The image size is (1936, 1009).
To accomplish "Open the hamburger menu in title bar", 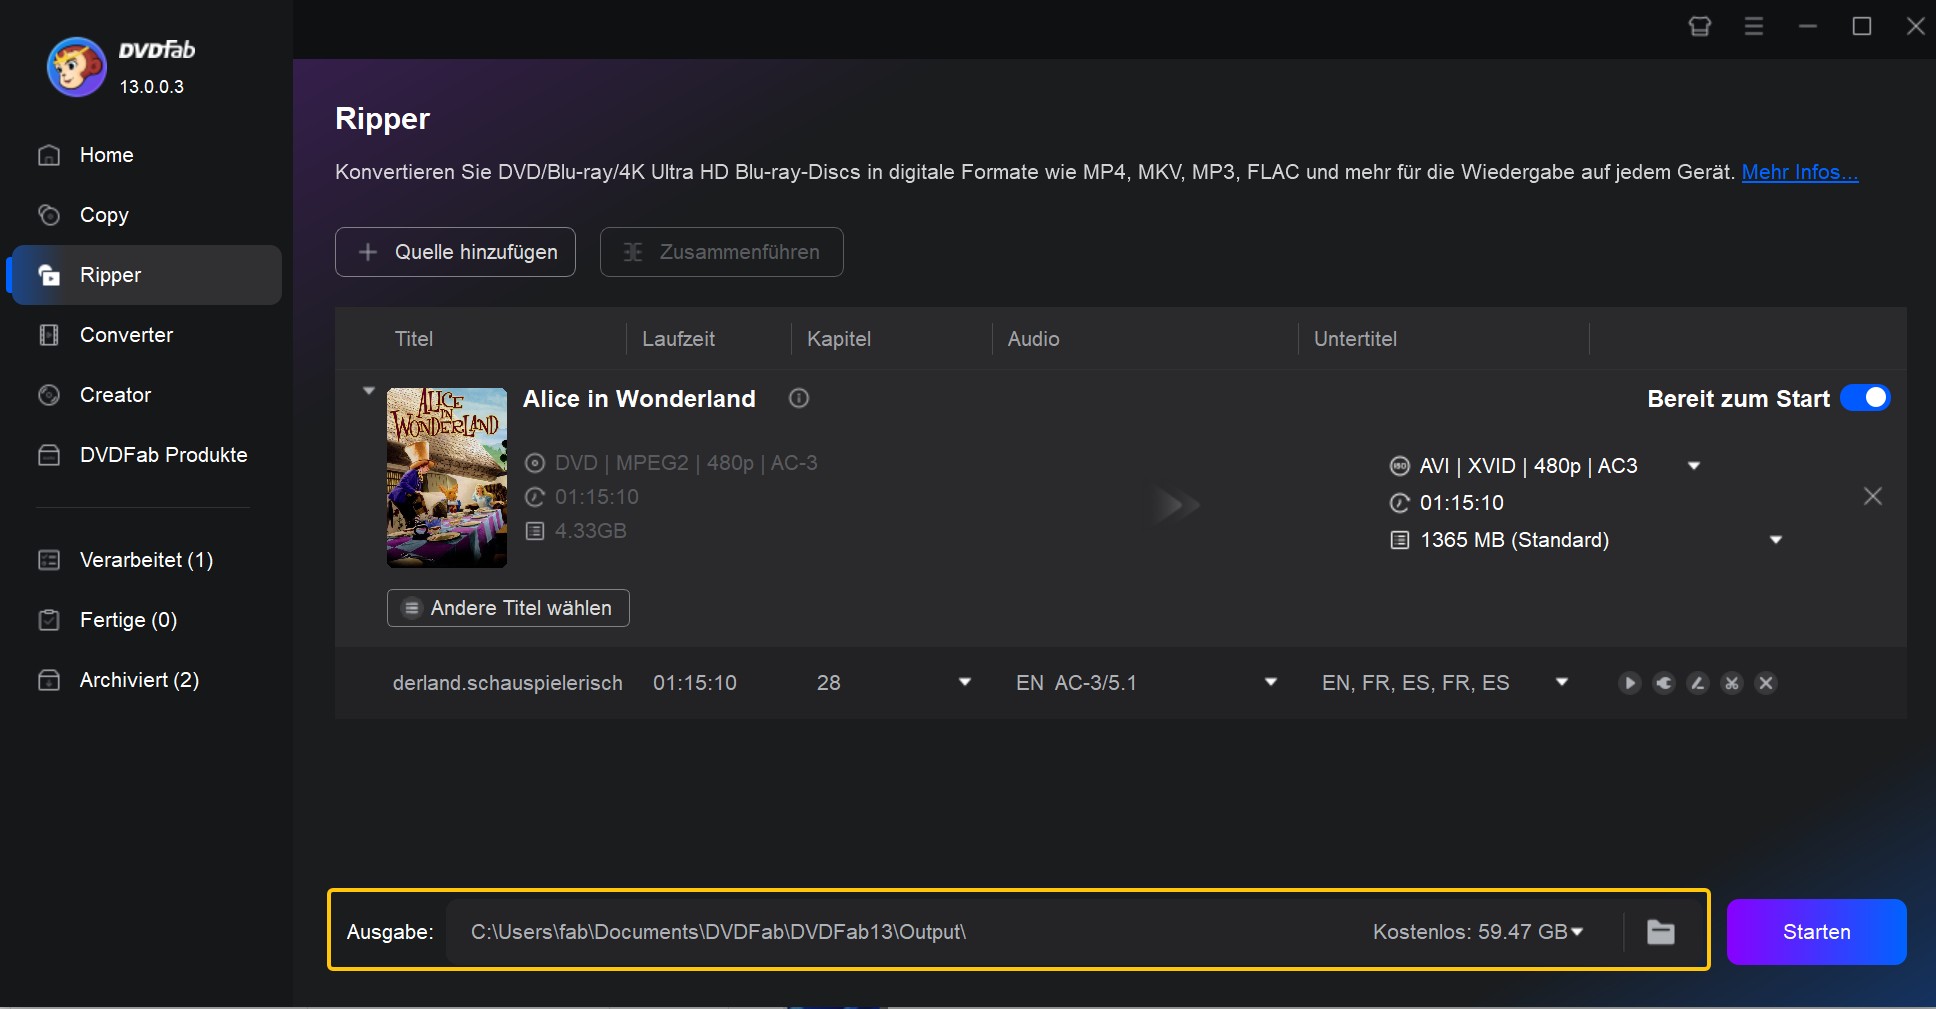I will [1754, 26].
